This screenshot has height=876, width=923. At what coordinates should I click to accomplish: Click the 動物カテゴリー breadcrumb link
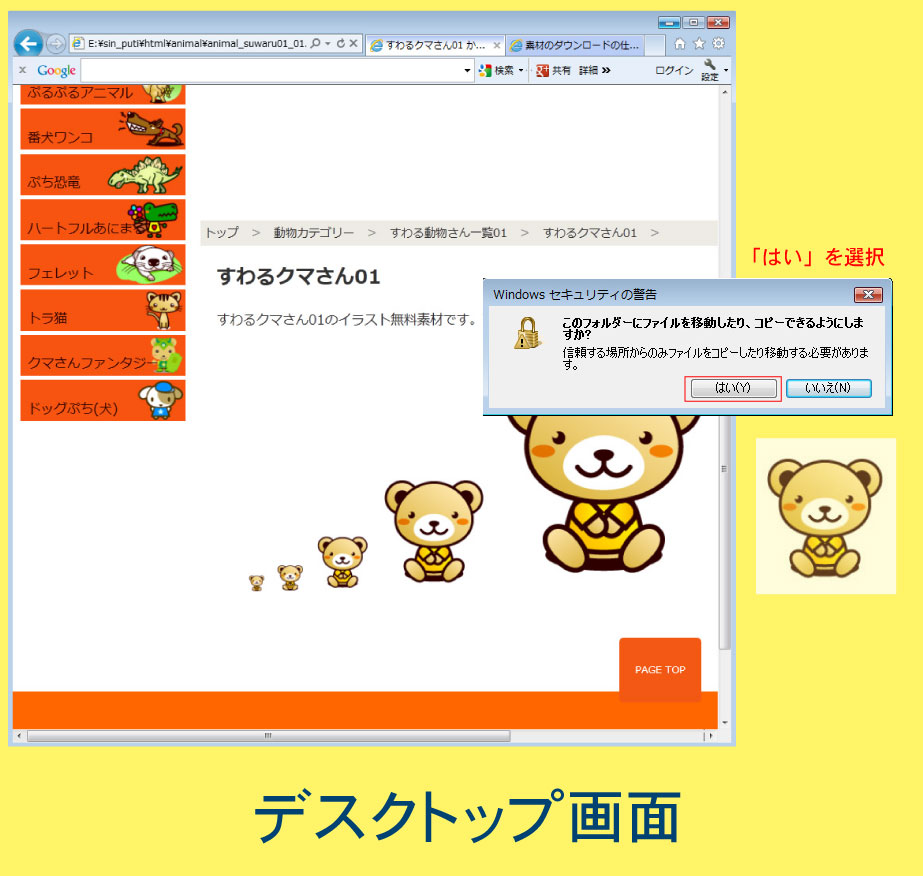click(313, 233)
